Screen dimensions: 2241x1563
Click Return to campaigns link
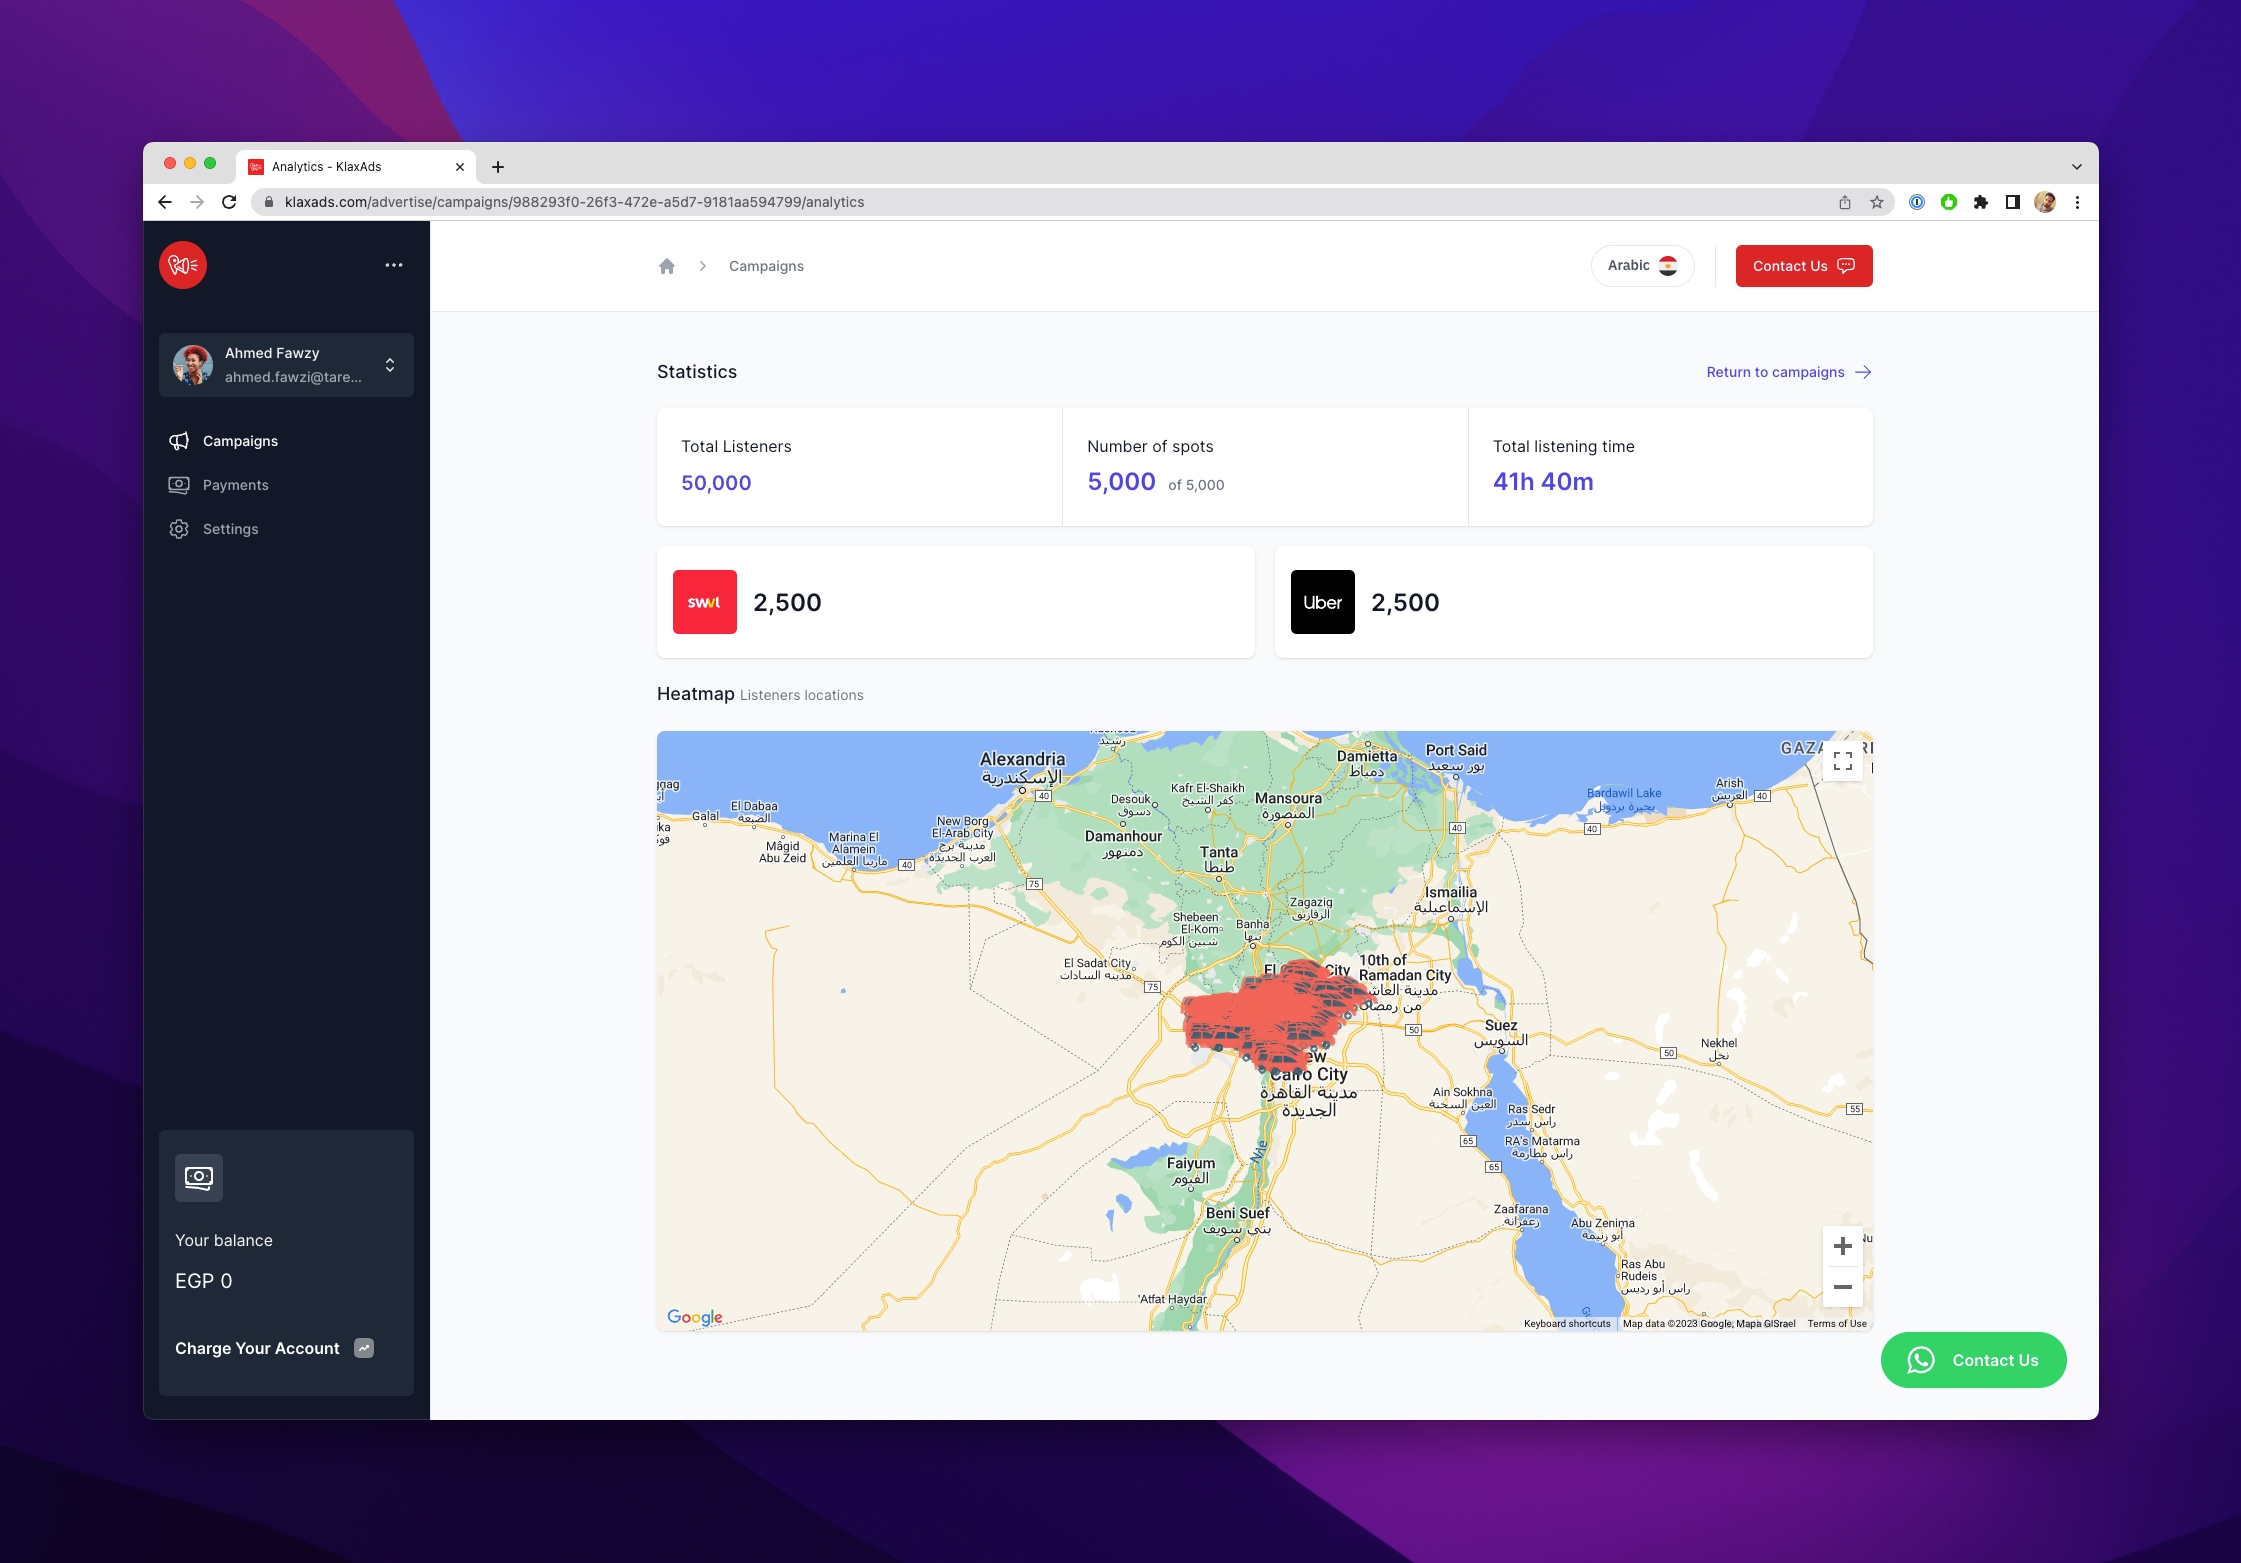tap(1789, 372)
